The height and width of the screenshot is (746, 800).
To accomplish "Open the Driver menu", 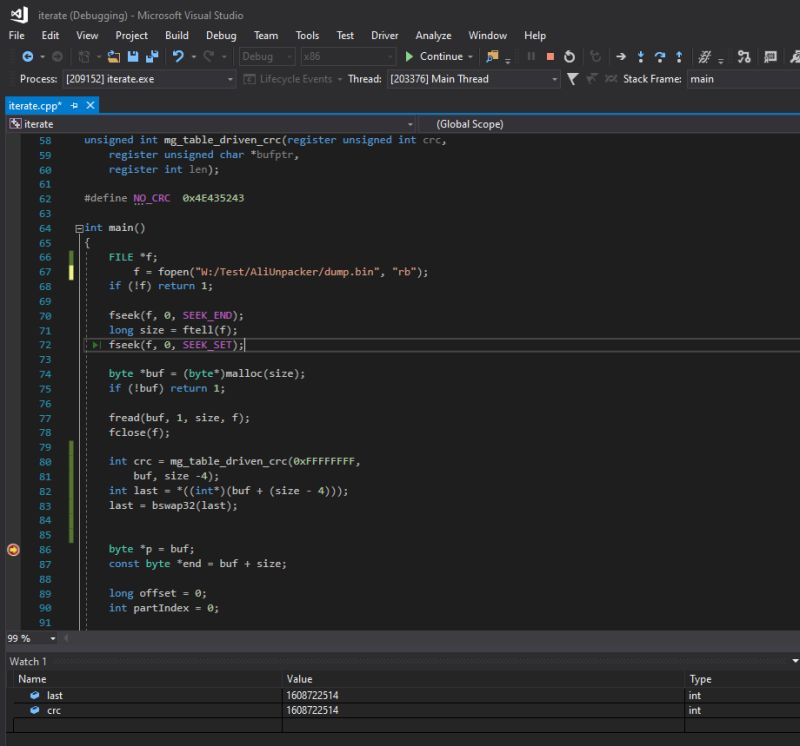I will [x=384, y=34].
